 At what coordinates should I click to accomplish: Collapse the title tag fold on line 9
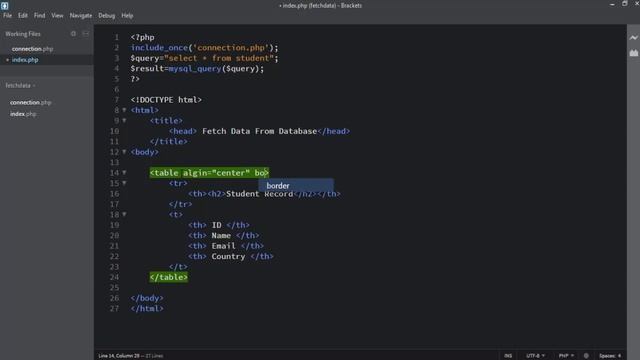tap(124, 121)
